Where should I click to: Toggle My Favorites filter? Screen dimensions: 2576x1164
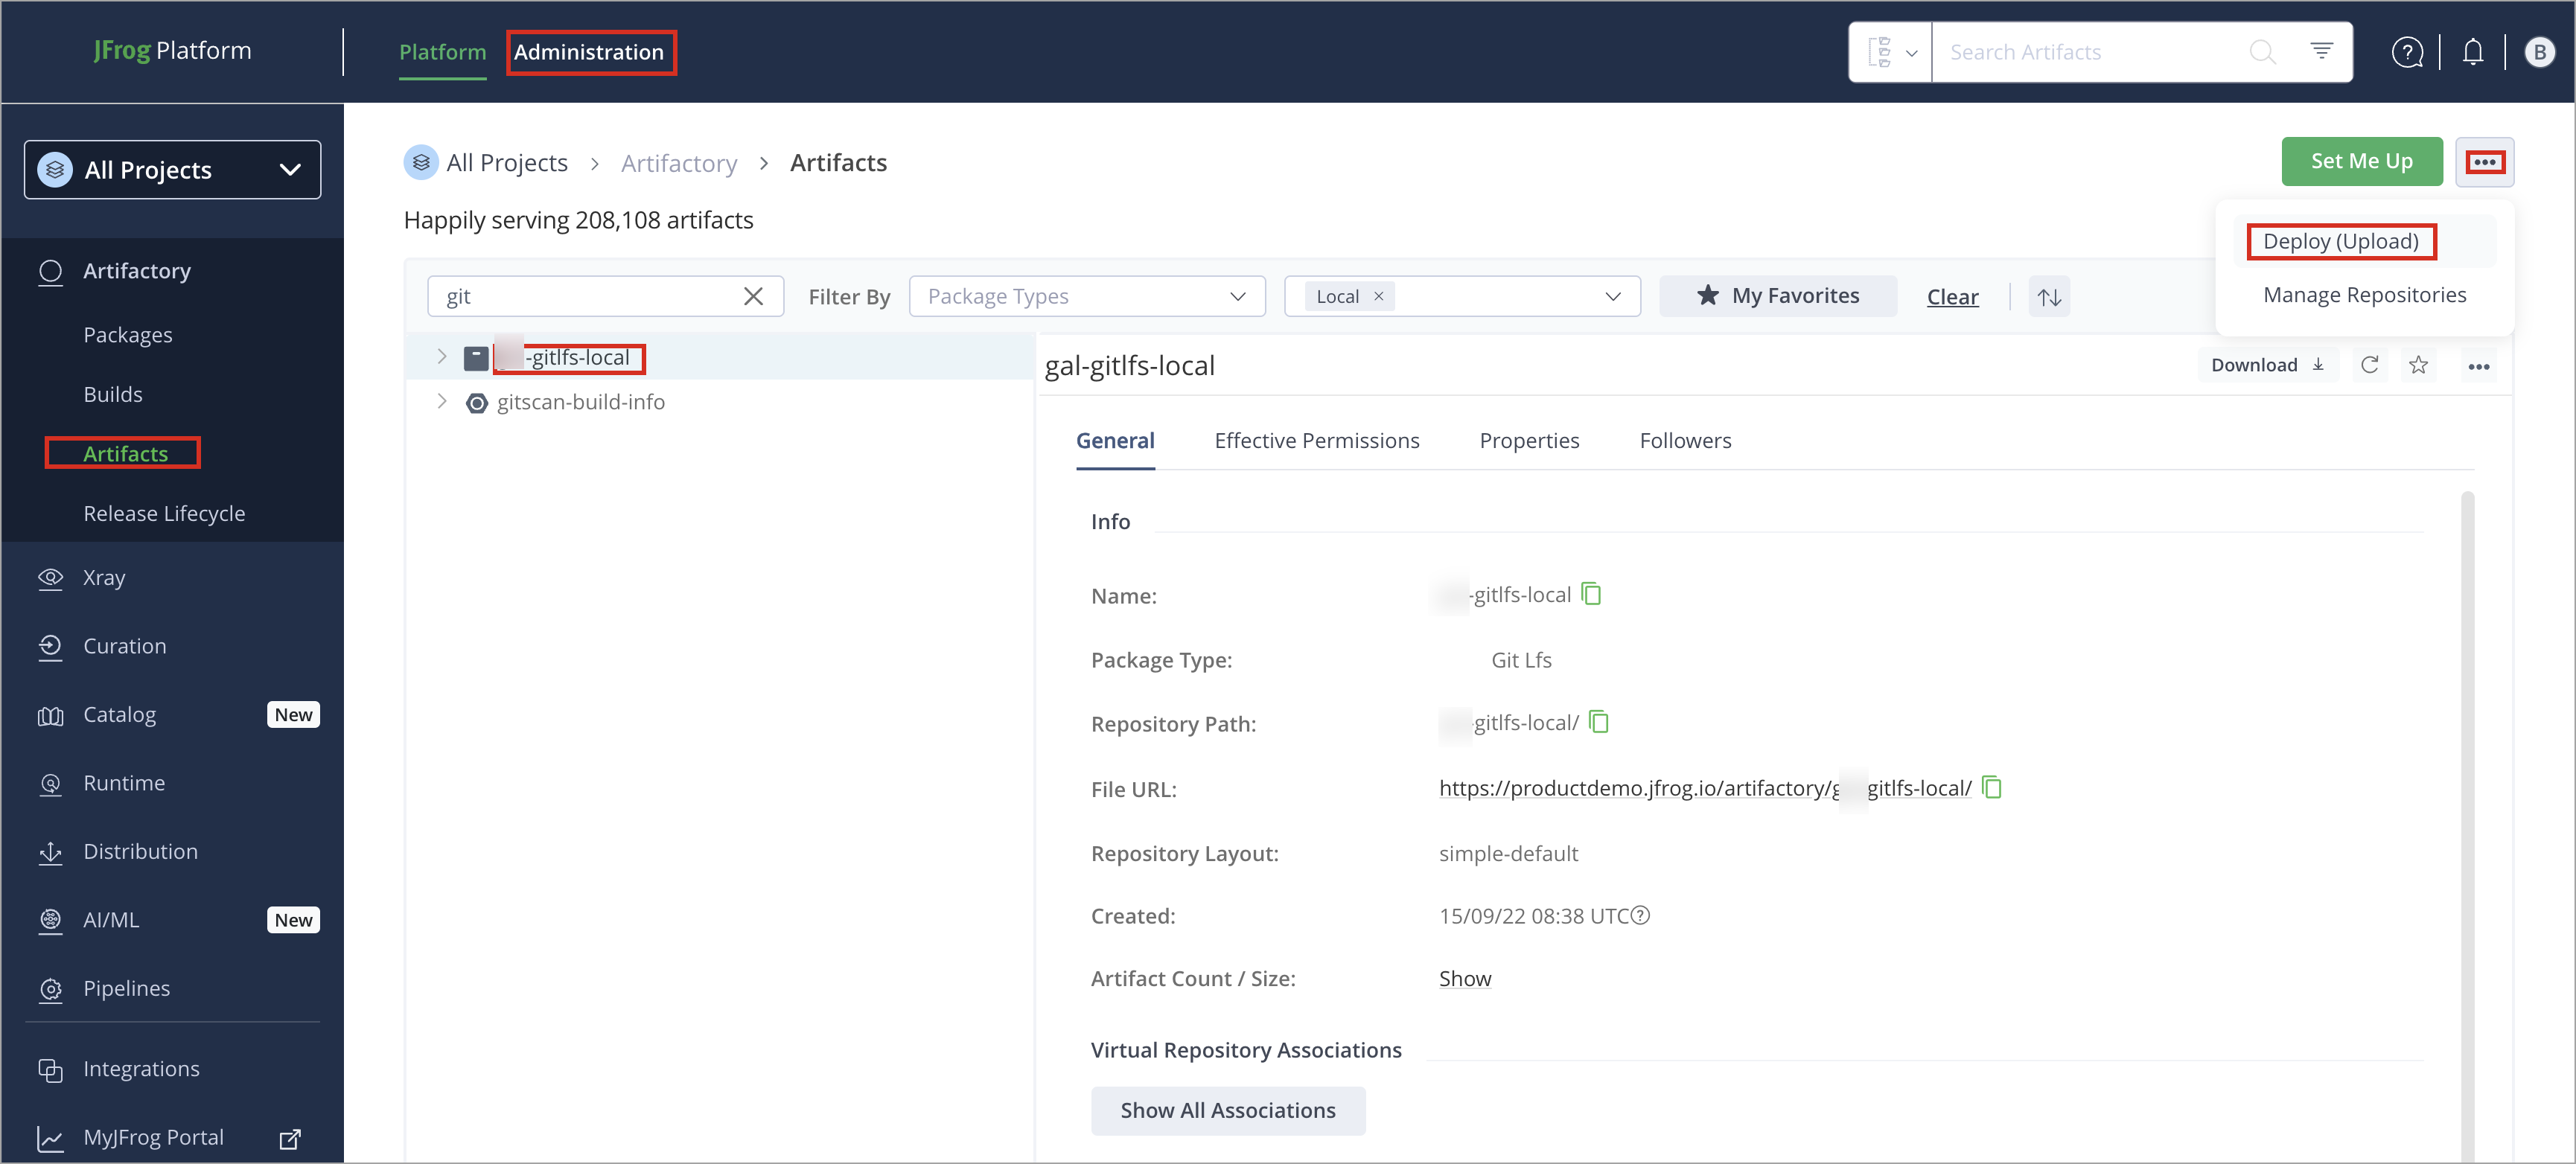tap(1779, 295)
